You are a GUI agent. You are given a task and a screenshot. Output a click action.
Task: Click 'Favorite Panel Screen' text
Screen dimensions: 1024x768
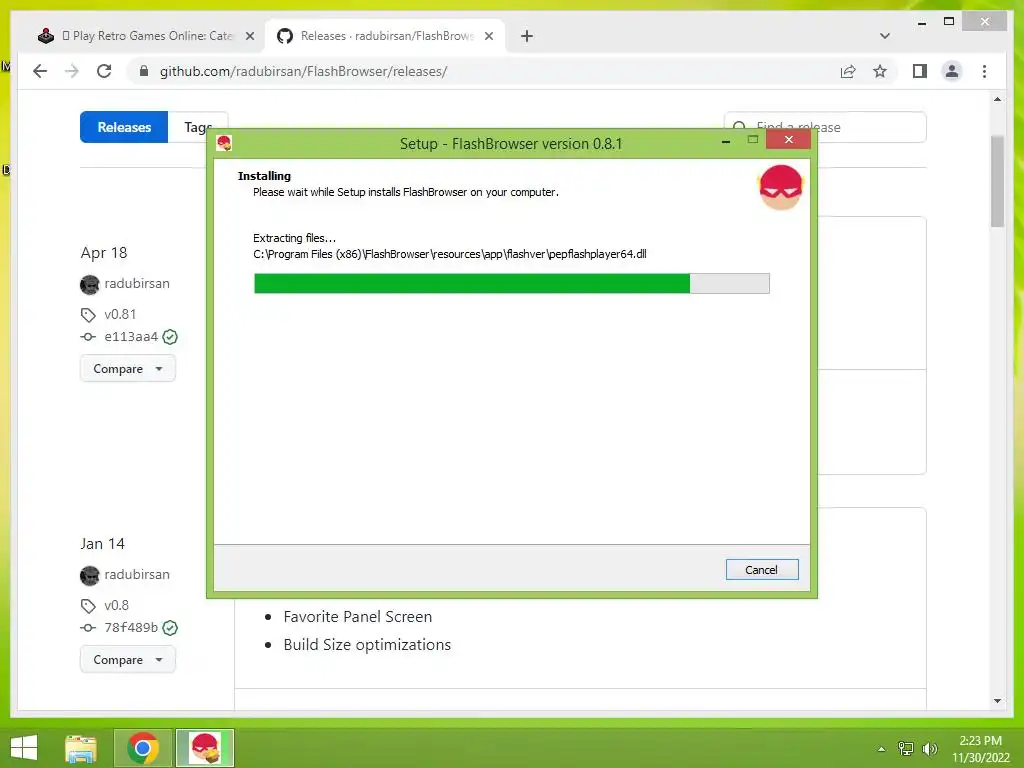(358, 616)
